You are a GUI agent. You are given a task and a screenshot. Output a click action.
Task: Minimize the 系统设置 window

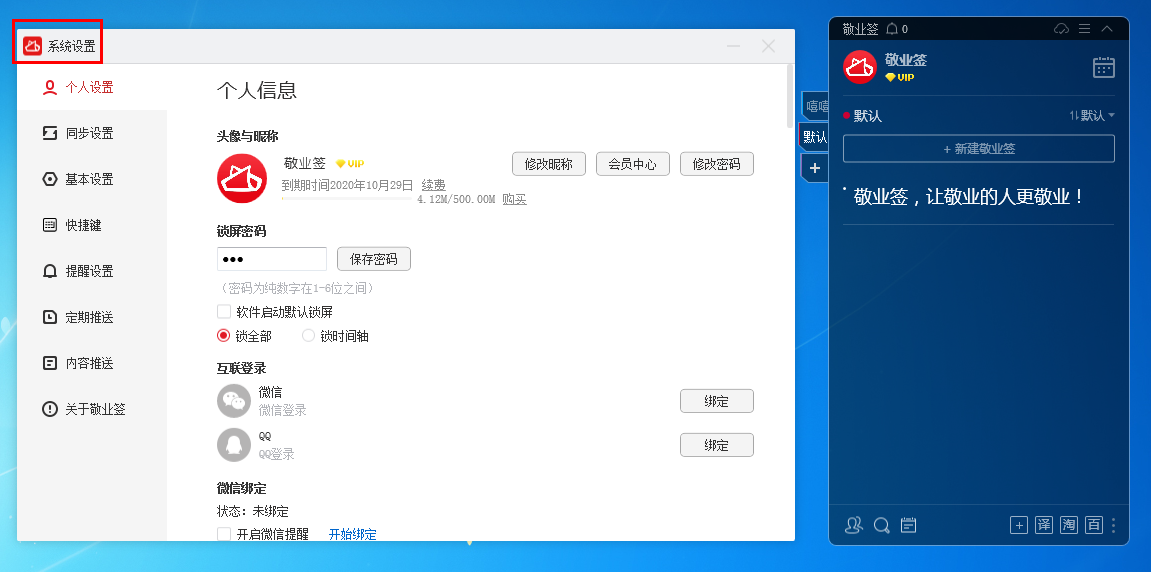point(733,46)
